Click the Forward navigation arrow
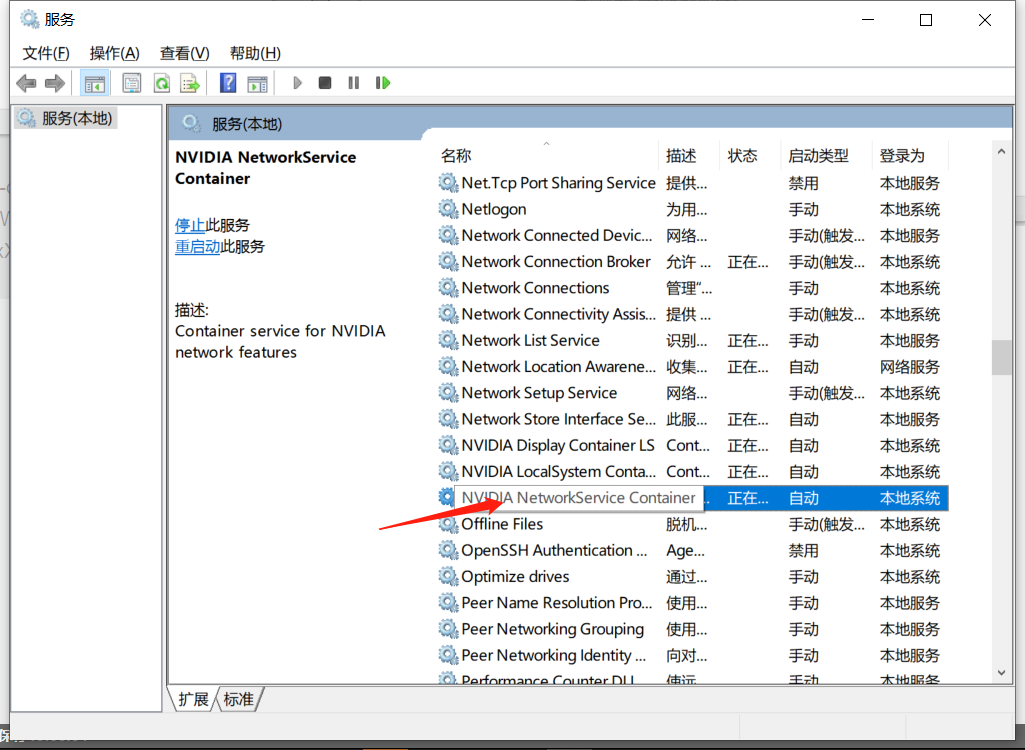The width and height of the screenshot is (1025, 750). (x=55, y=82)
